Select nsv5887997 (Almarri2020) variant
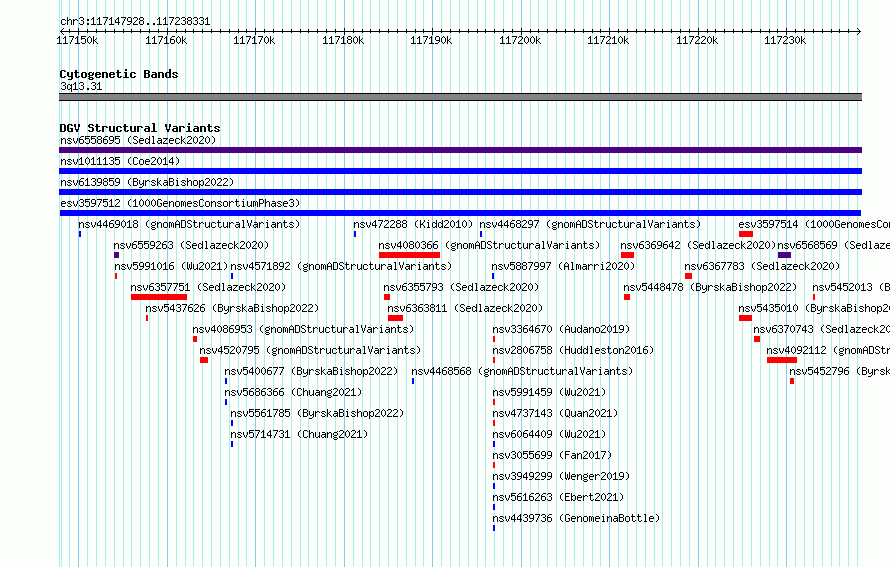This screenshot has height=567, width=890. coord(563,266)
